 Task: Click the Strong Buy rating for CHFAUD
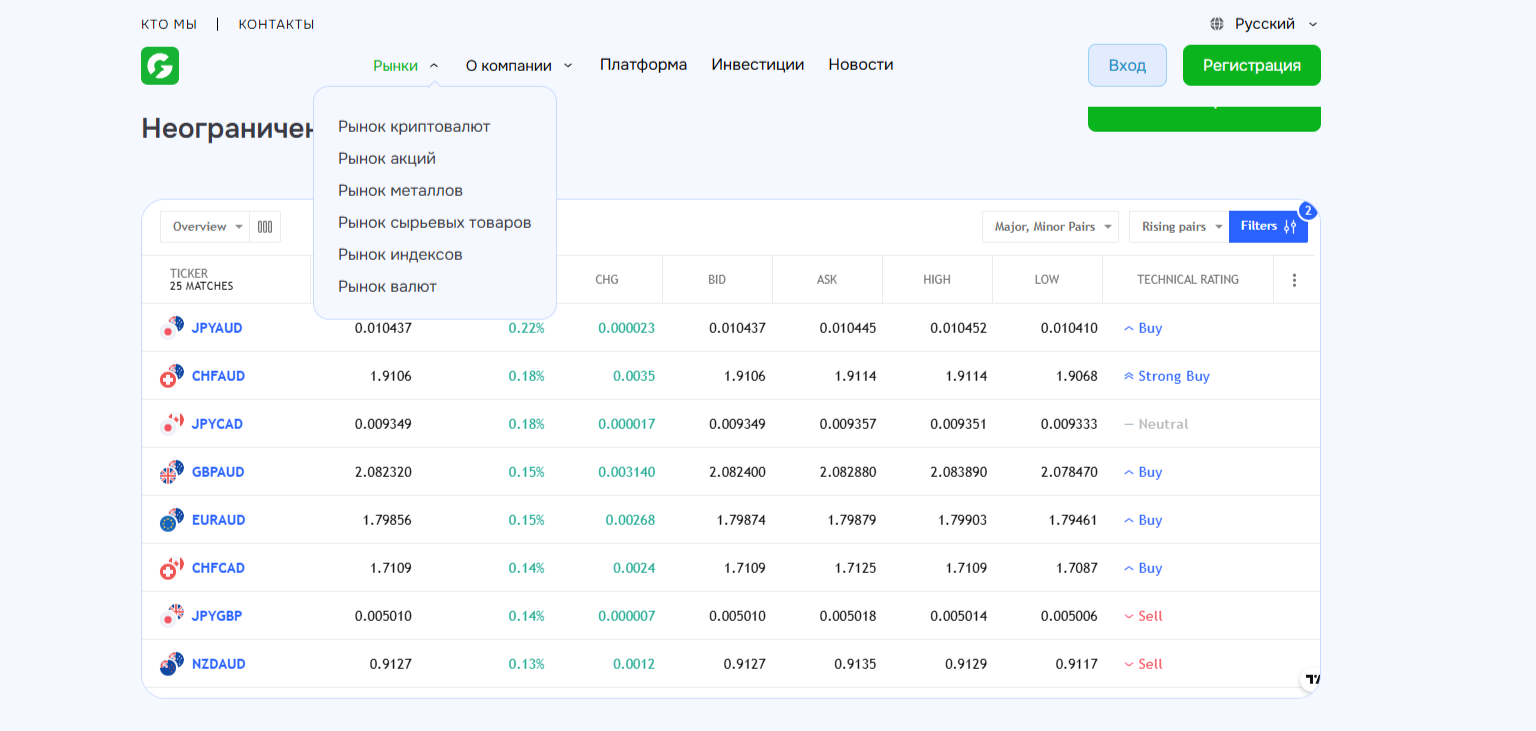[1167, 376]
